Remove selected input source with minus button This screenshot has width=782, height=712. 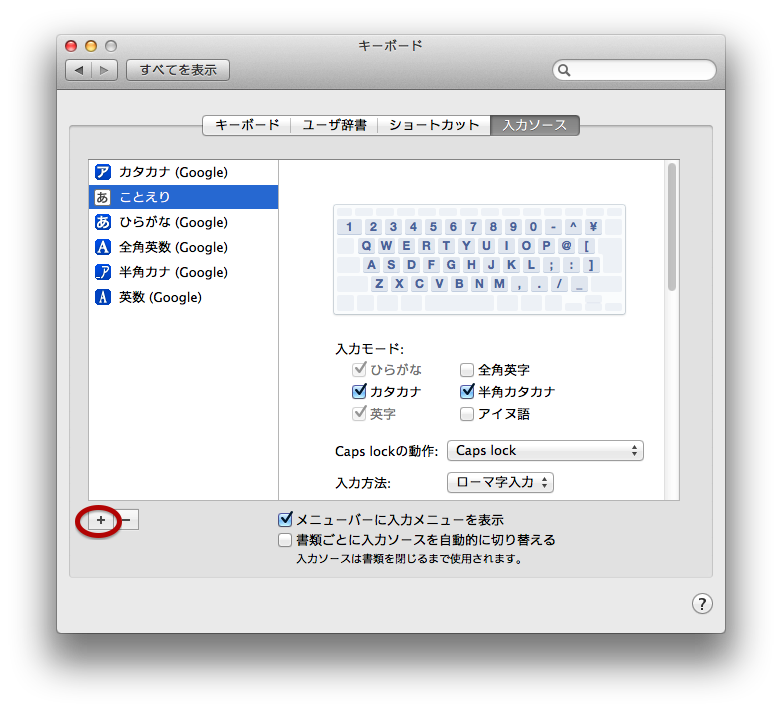click(x=127, y=520)
